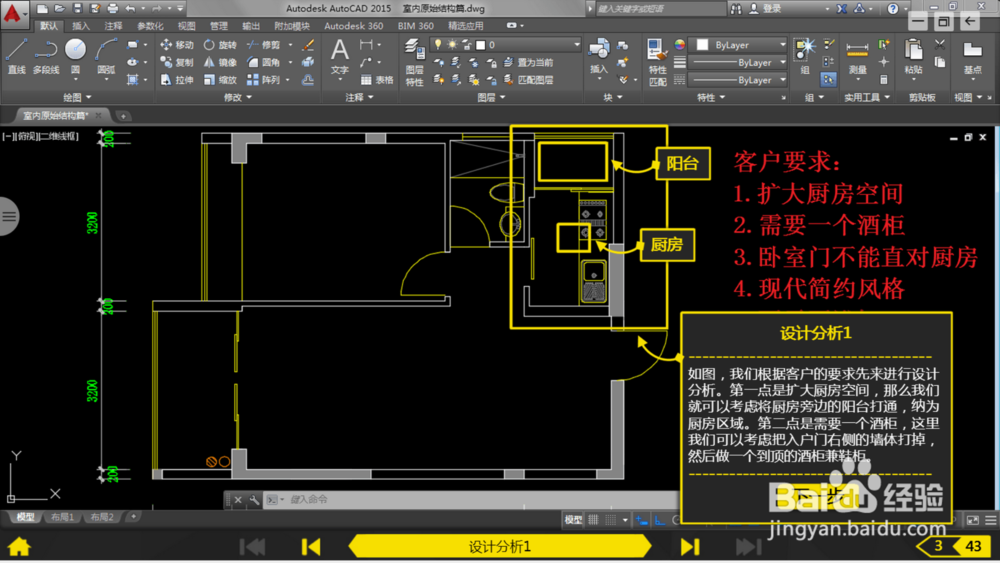
Task: Click the 表格 (Table) tool
Action: coord(377,80)
